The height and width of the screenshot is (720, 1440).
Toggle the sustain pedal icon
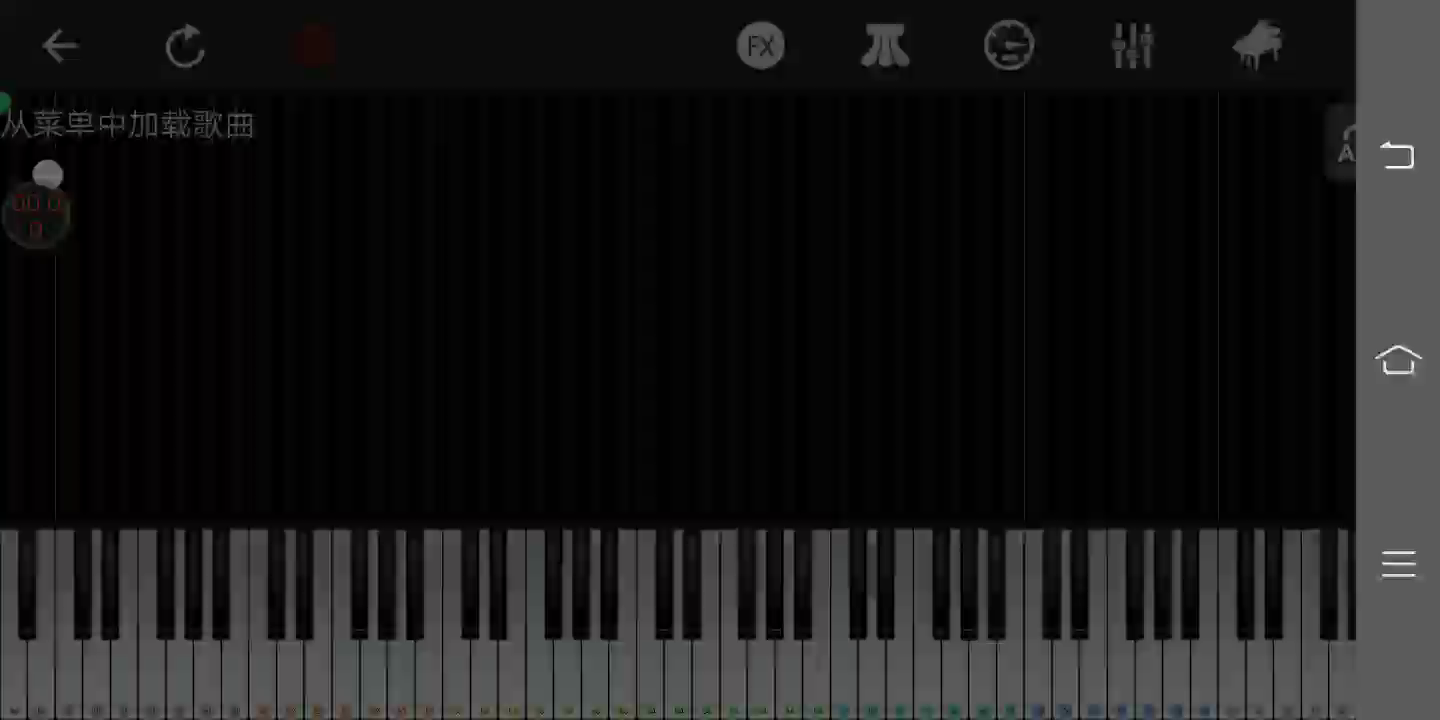pos(885,46)
